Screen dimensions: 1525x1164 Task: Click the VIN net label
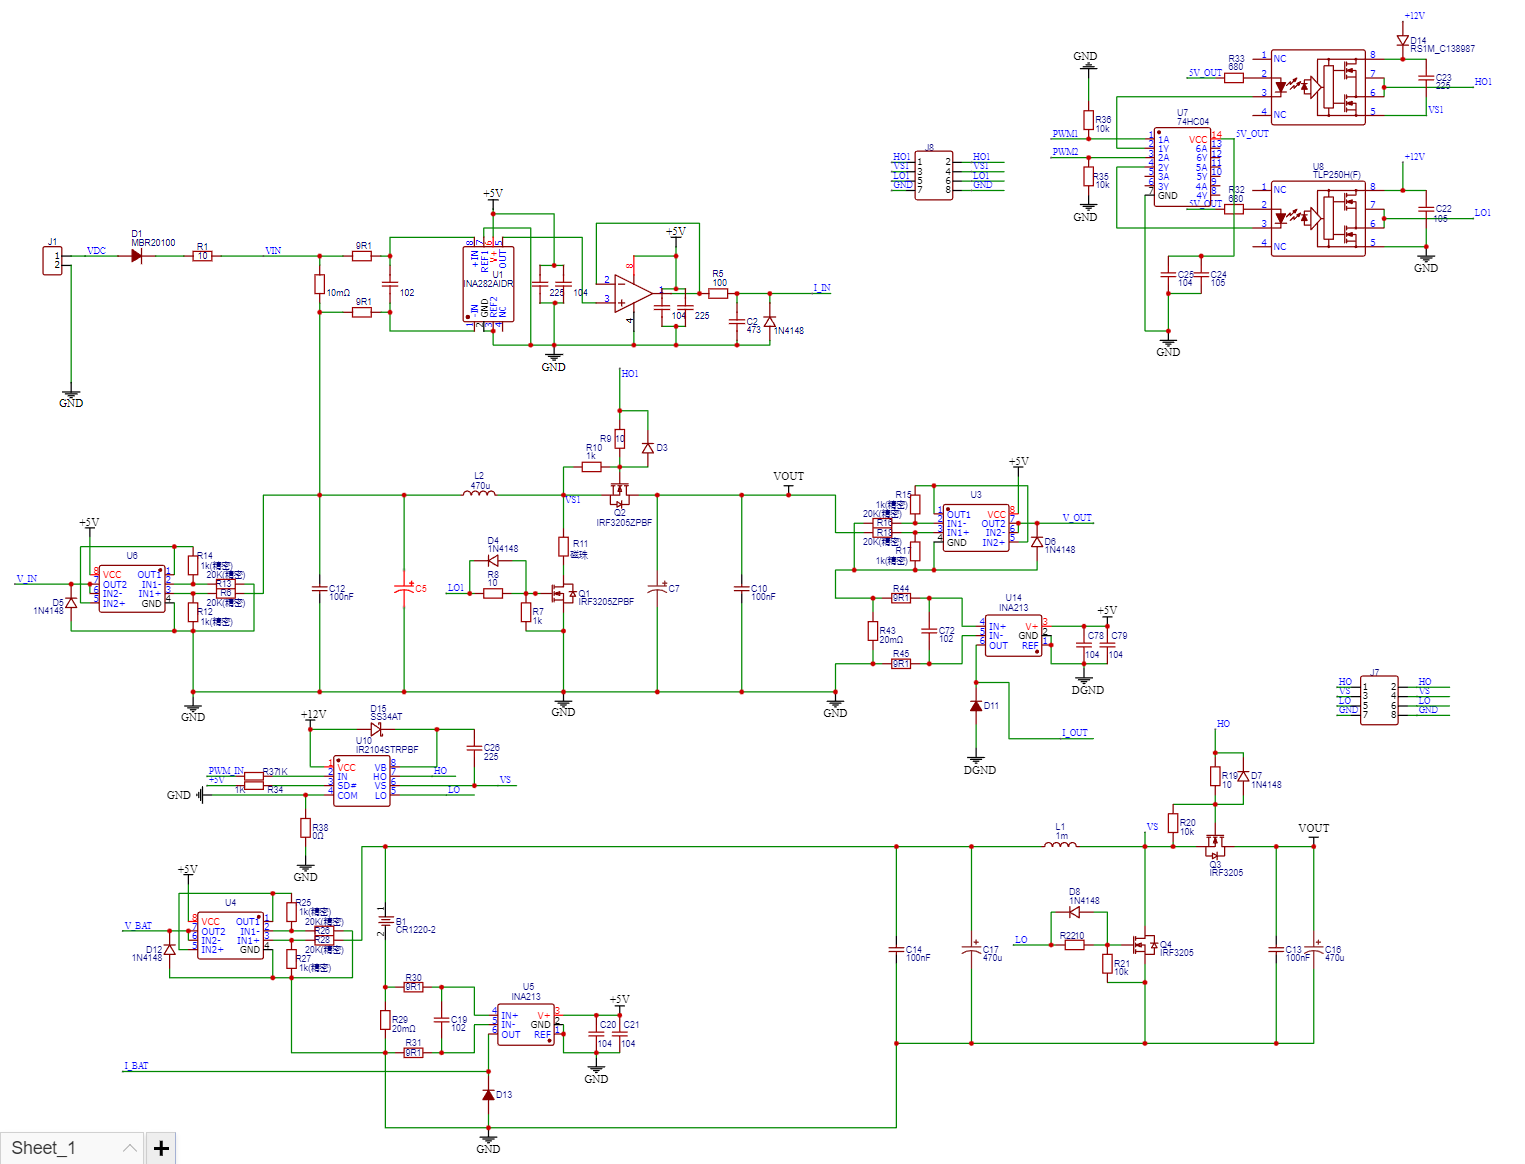[x=272, y=251]
